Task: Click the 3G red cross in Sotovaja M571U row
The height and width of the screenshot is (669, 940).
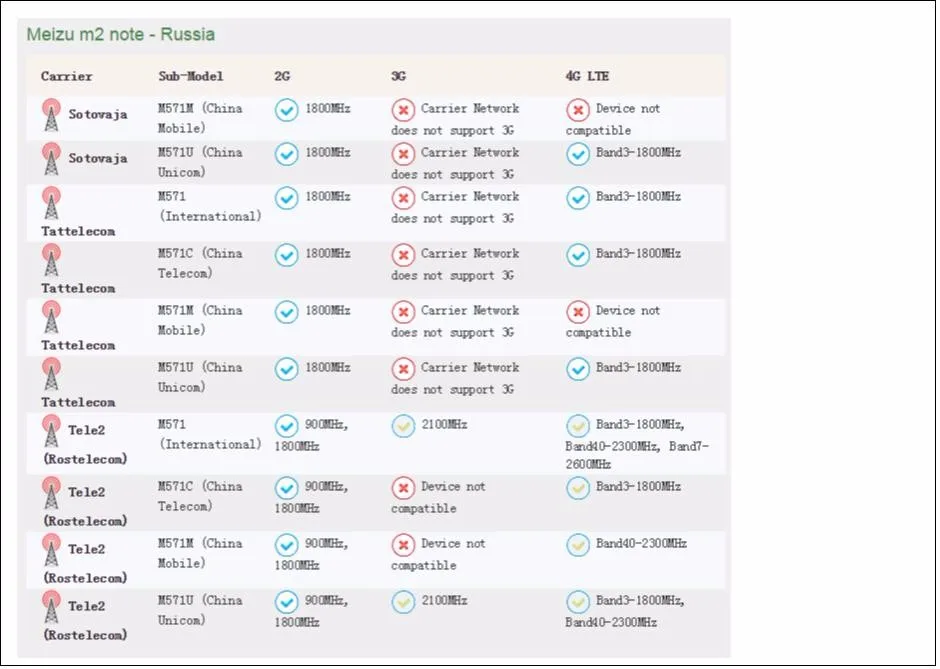Action: (403, 154)
